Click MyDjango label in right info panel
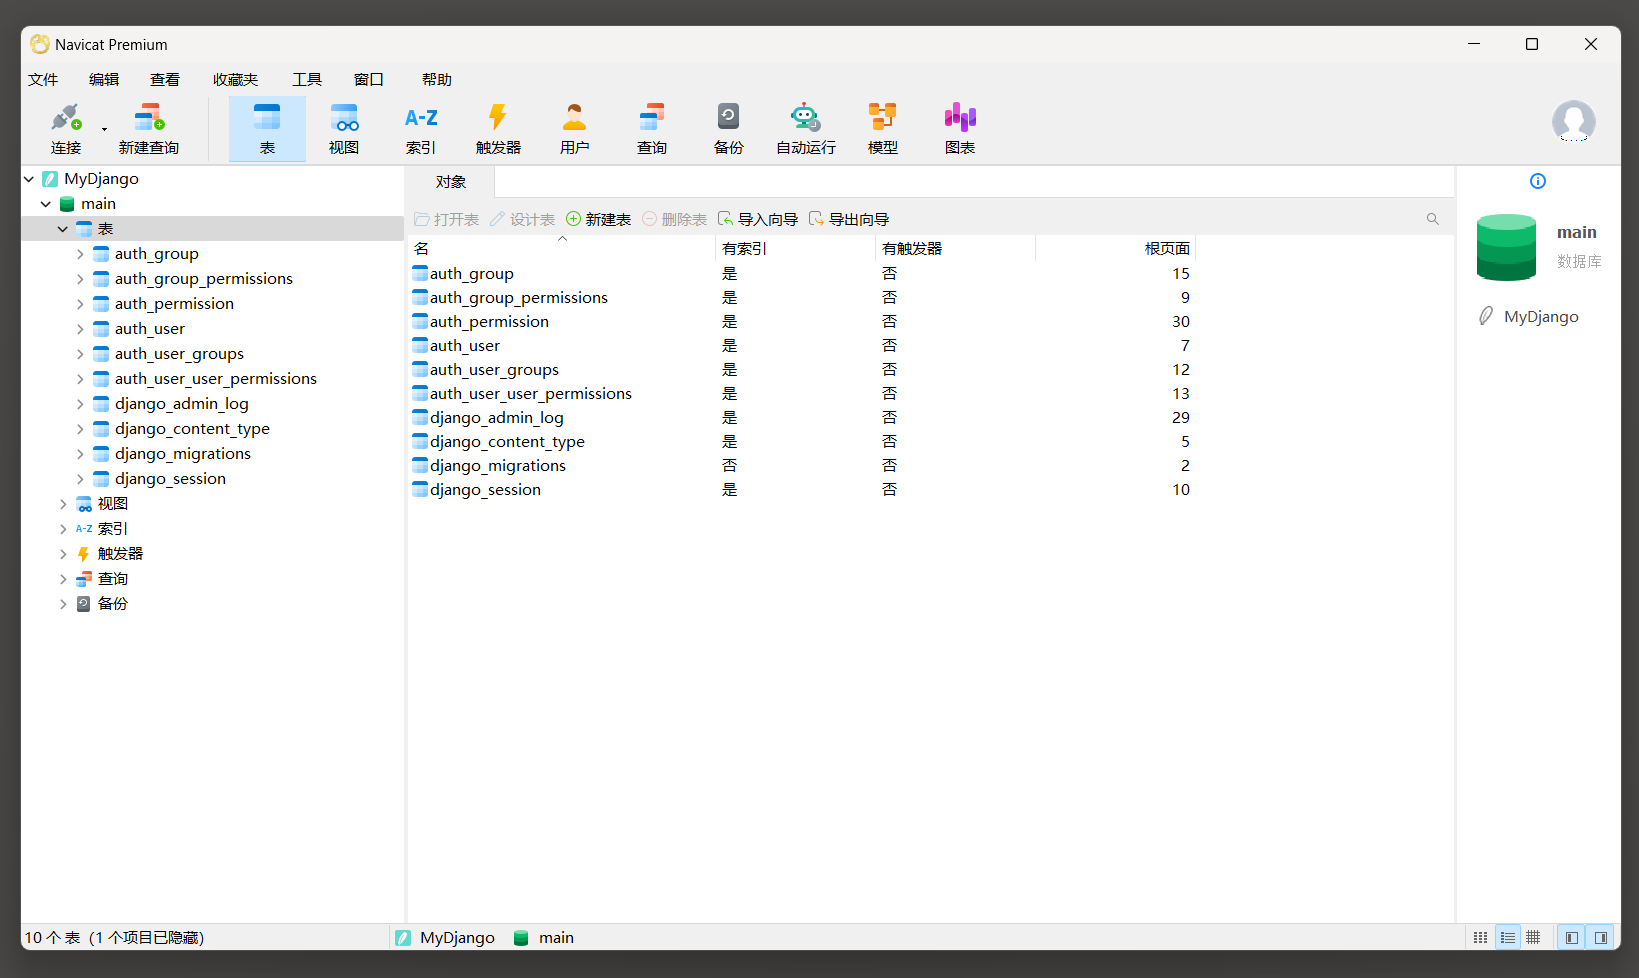Image resolution: width=1639 pixels, height=978 pixels. pos(1541,317)
